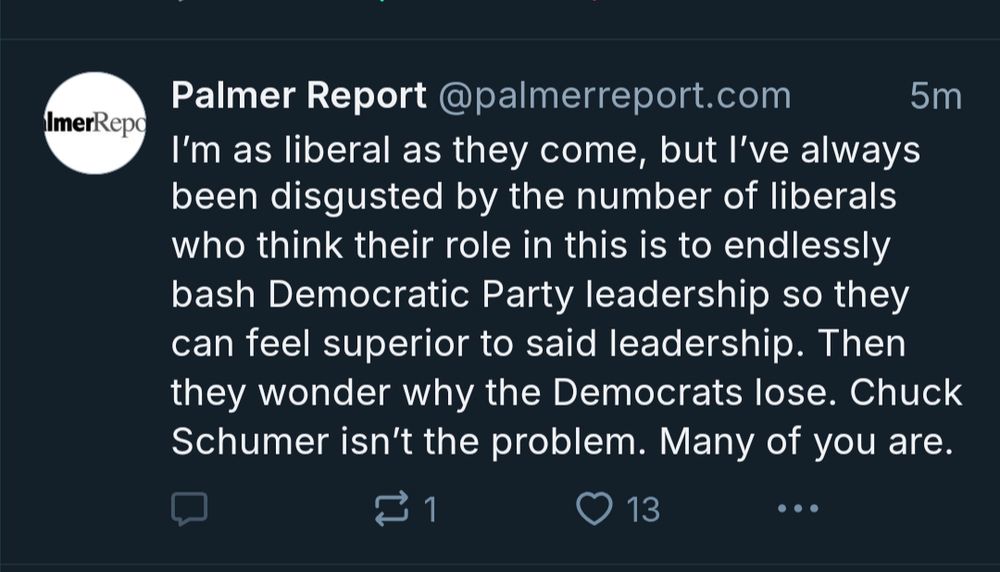Screen dimensions: 1000x572
Task: Open the 5m timestamp
Action: [936, 96]
